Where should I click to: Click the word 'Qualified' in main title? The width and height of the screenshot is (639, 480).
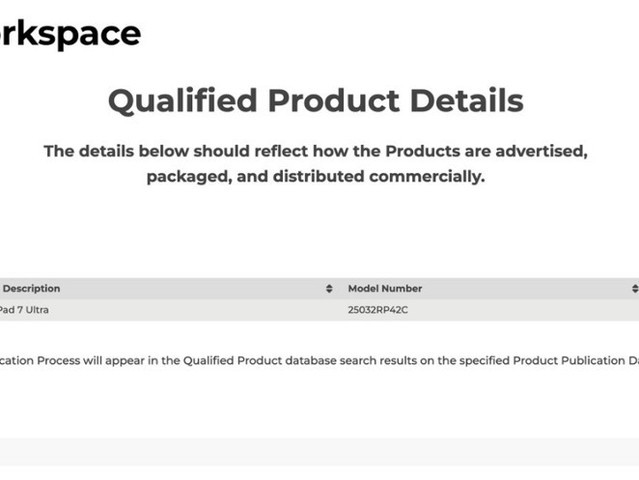pos(183,101)
